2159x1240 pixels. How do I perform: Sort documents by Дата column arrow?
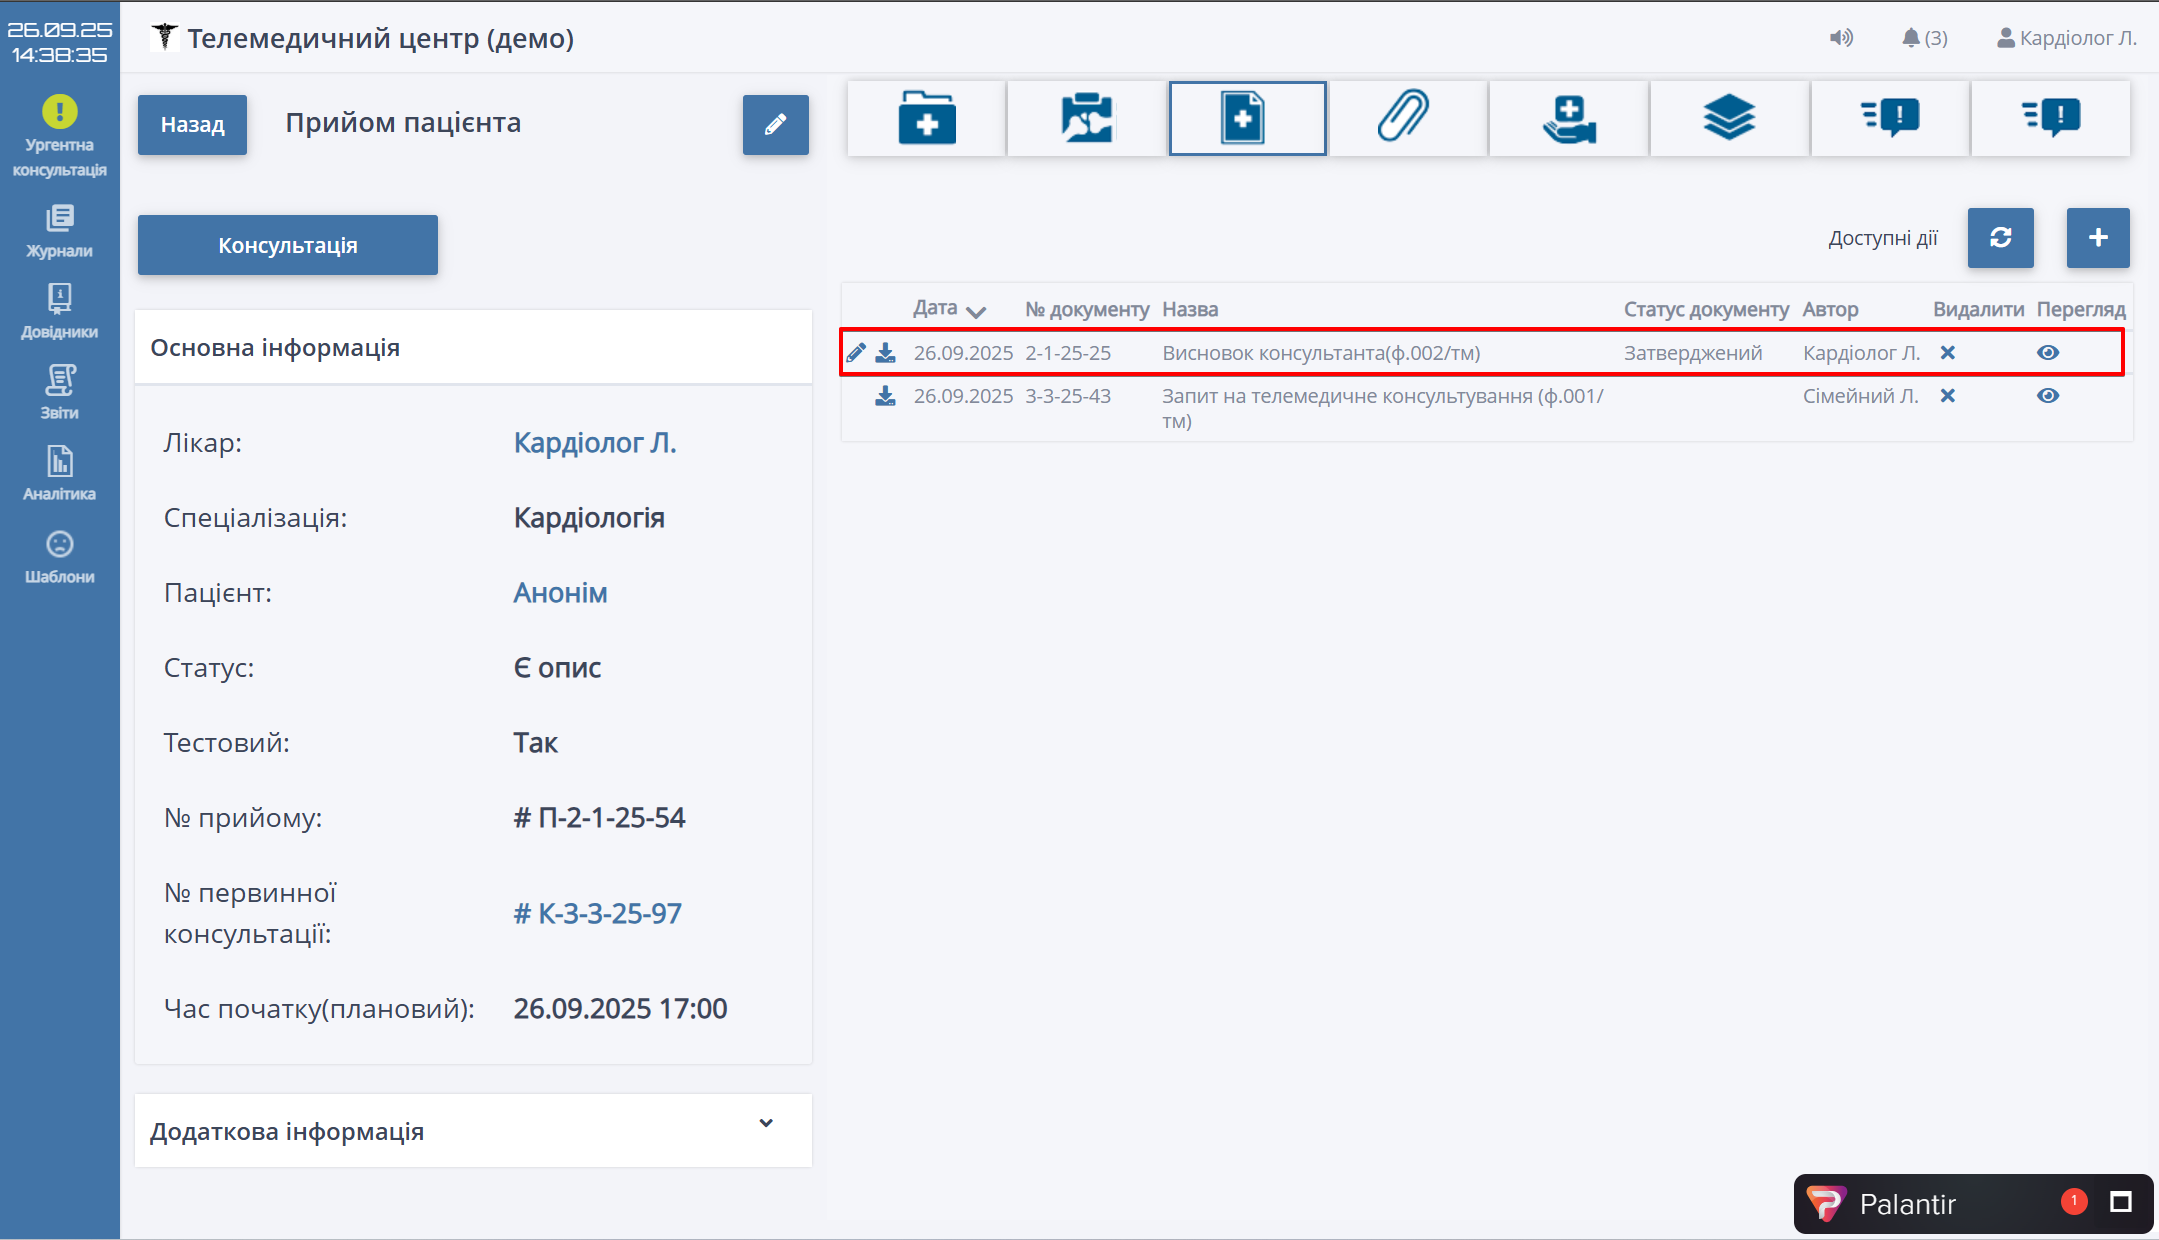[977, 311]
